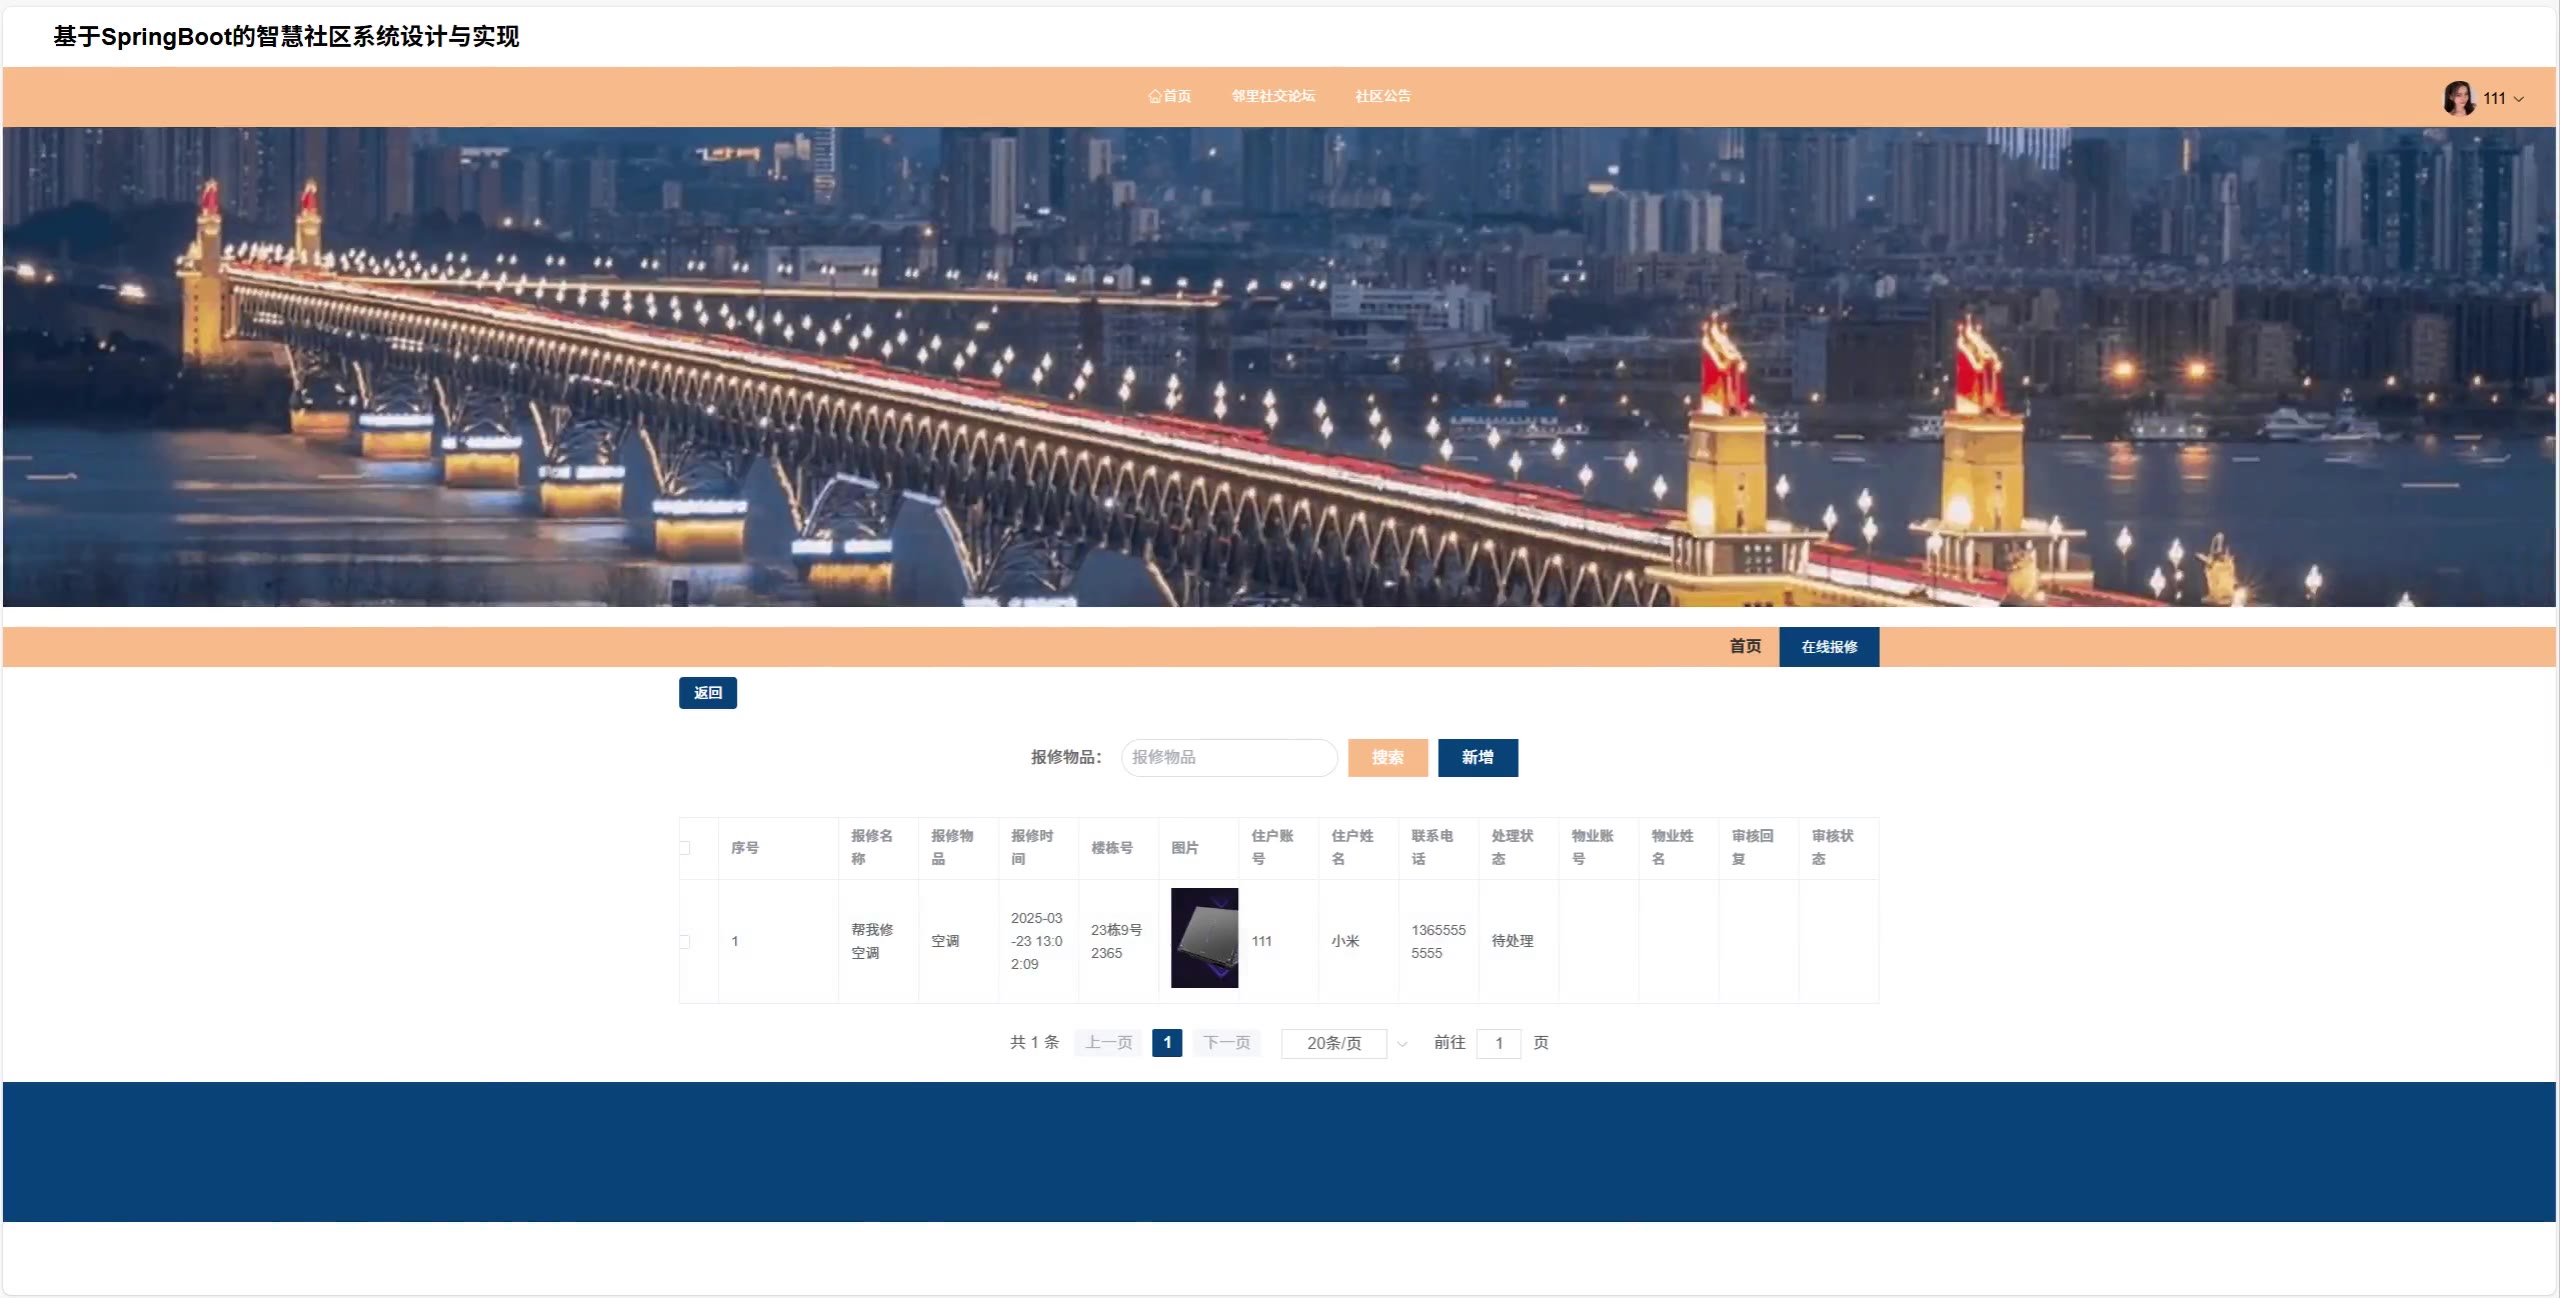Open 邻里社交论坛 from the navigation bar
This screenshot has height=1298, width=2560.
coord(1273,96)
